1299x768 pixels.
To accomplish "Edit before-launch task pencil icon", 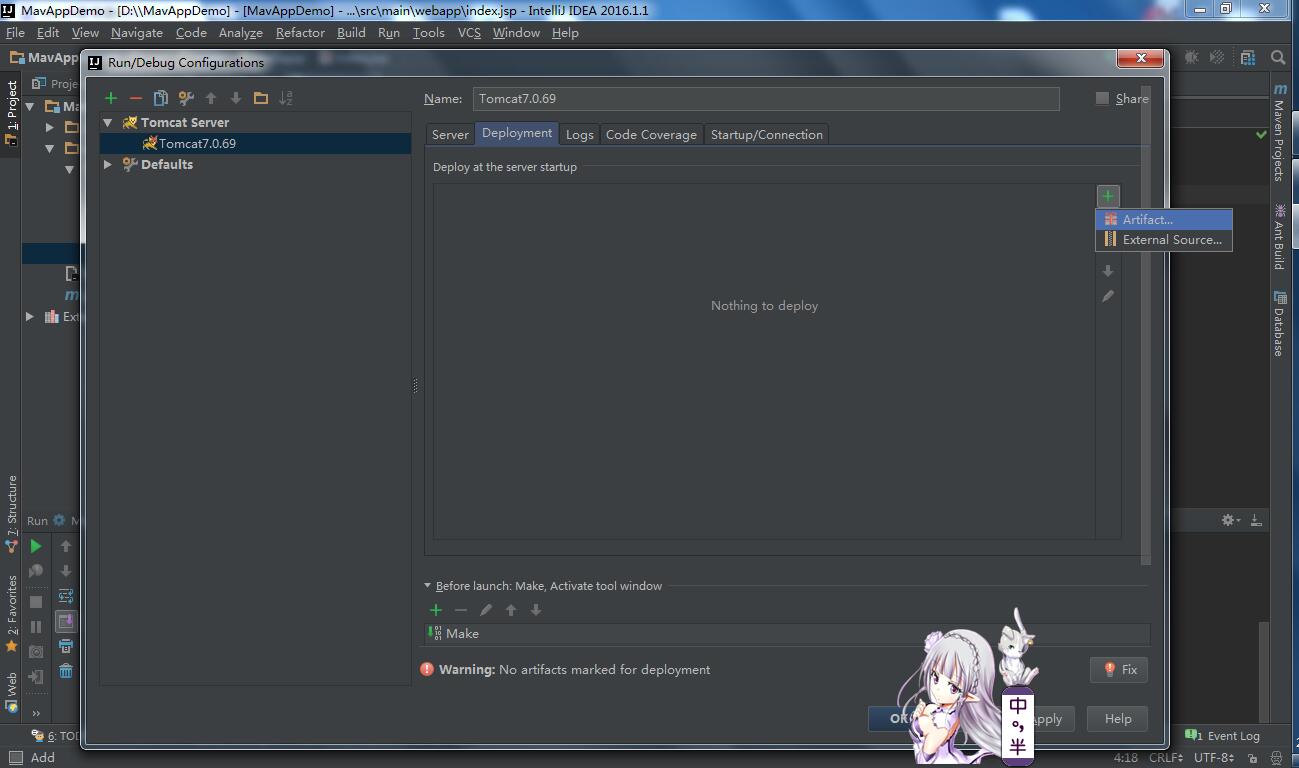I will coord(486,610).
